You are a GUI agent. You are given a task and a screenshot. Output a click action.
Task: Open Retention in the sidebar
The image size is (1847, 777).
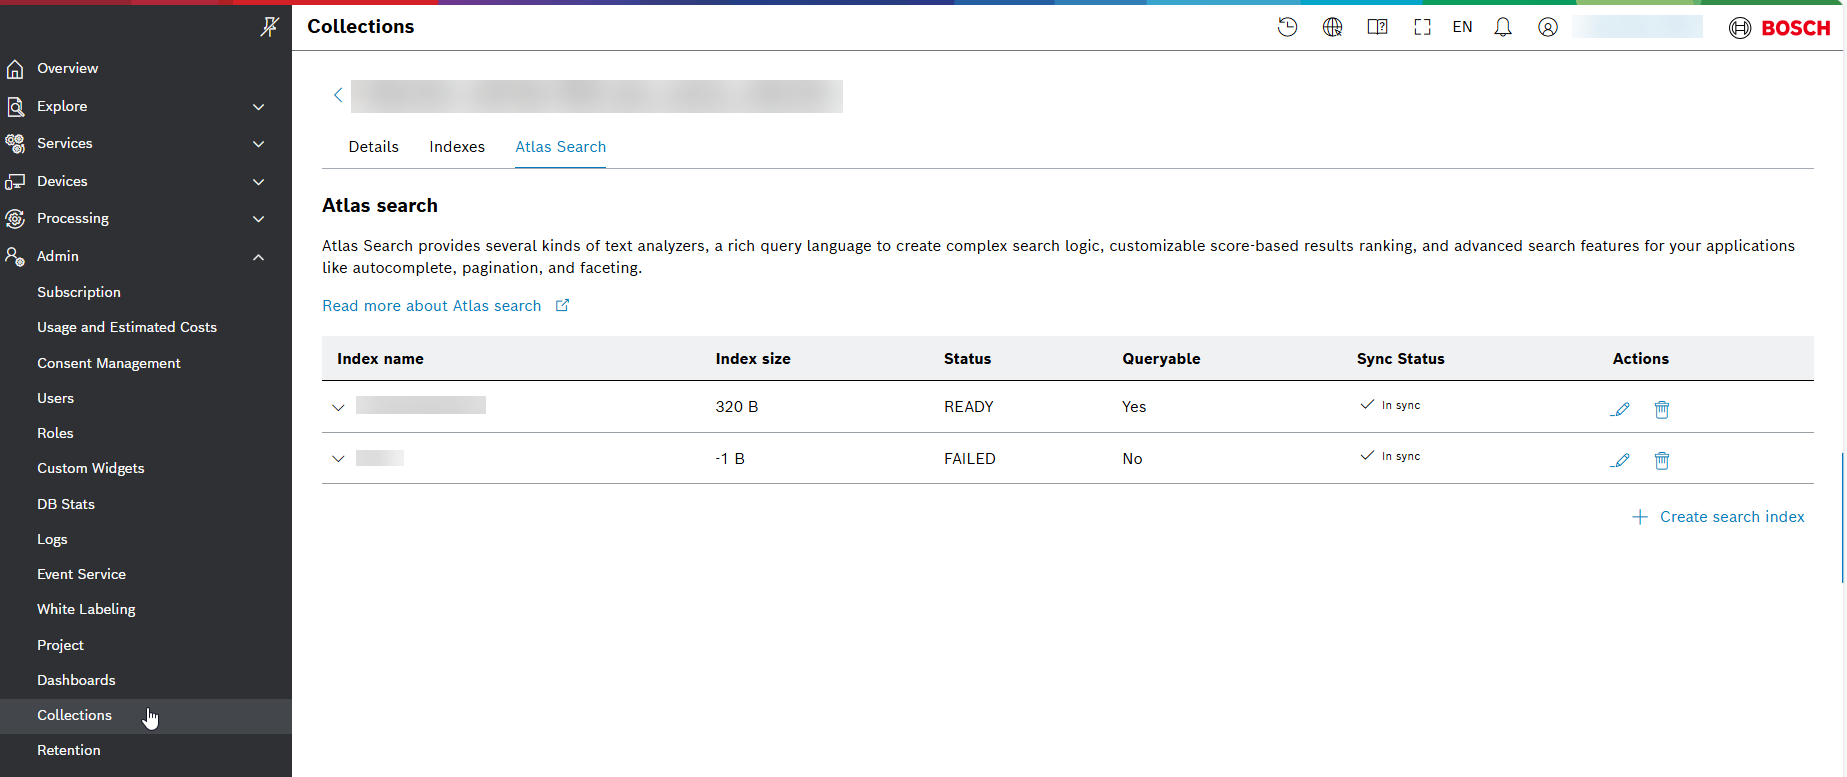[69, 750]
